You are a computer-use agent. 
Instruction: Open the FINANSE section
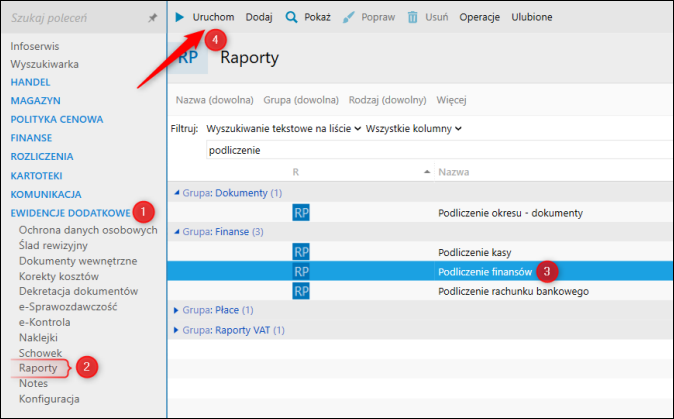[x=31, y=138]
